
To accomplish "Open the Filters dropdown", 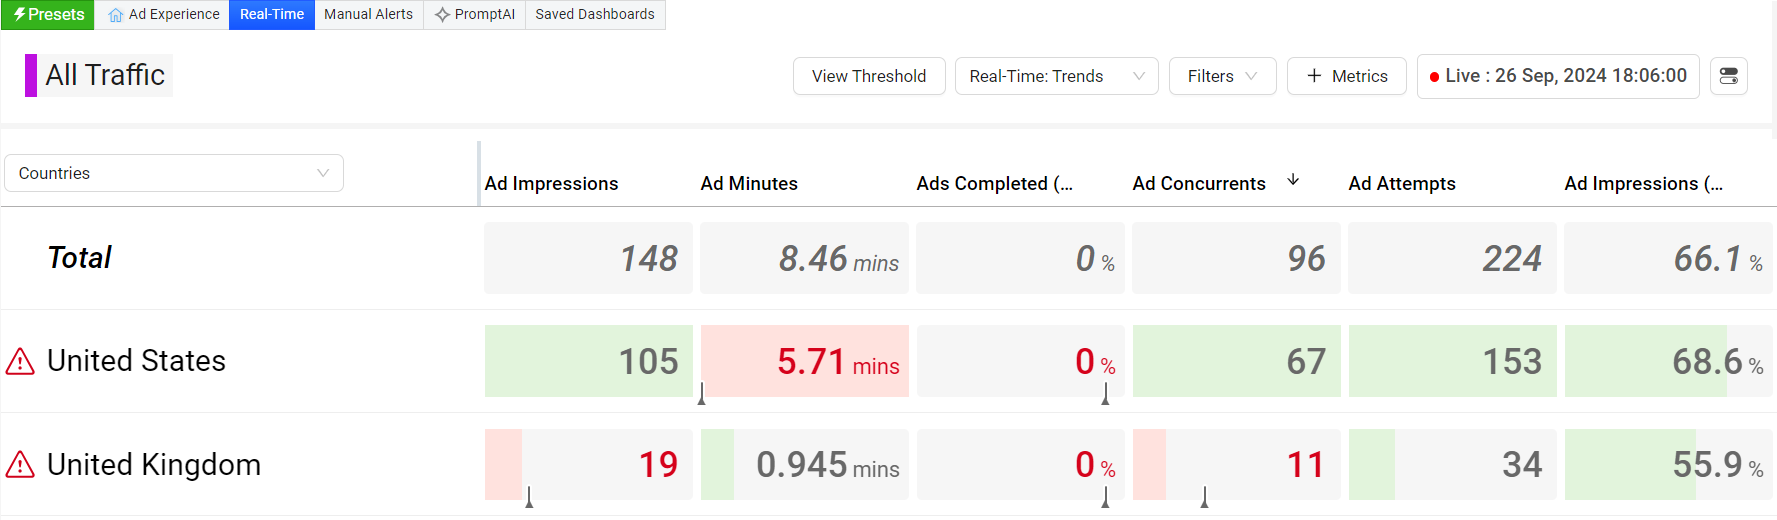I will 1222,76.
